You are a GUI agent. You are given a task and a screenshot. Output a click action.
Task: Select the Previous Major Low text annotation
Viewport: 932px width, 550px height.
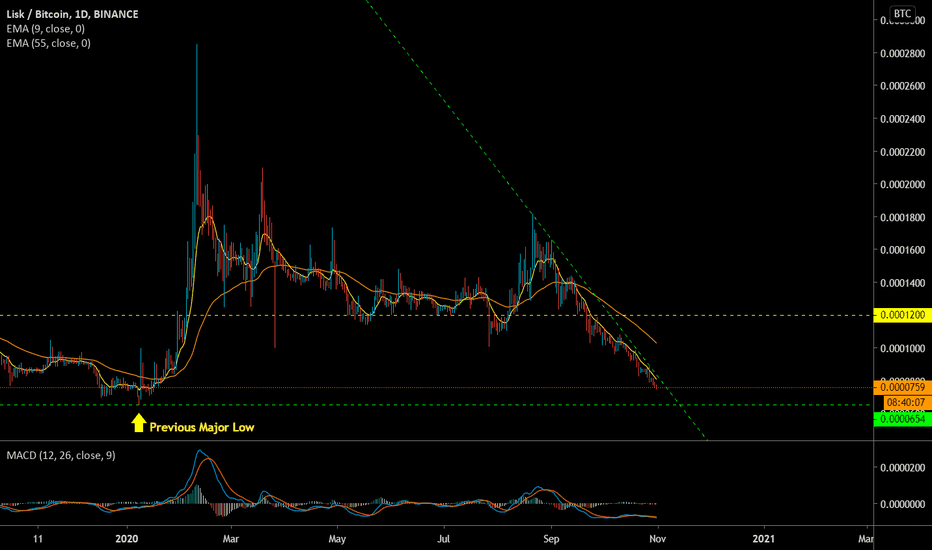[201, 428]
